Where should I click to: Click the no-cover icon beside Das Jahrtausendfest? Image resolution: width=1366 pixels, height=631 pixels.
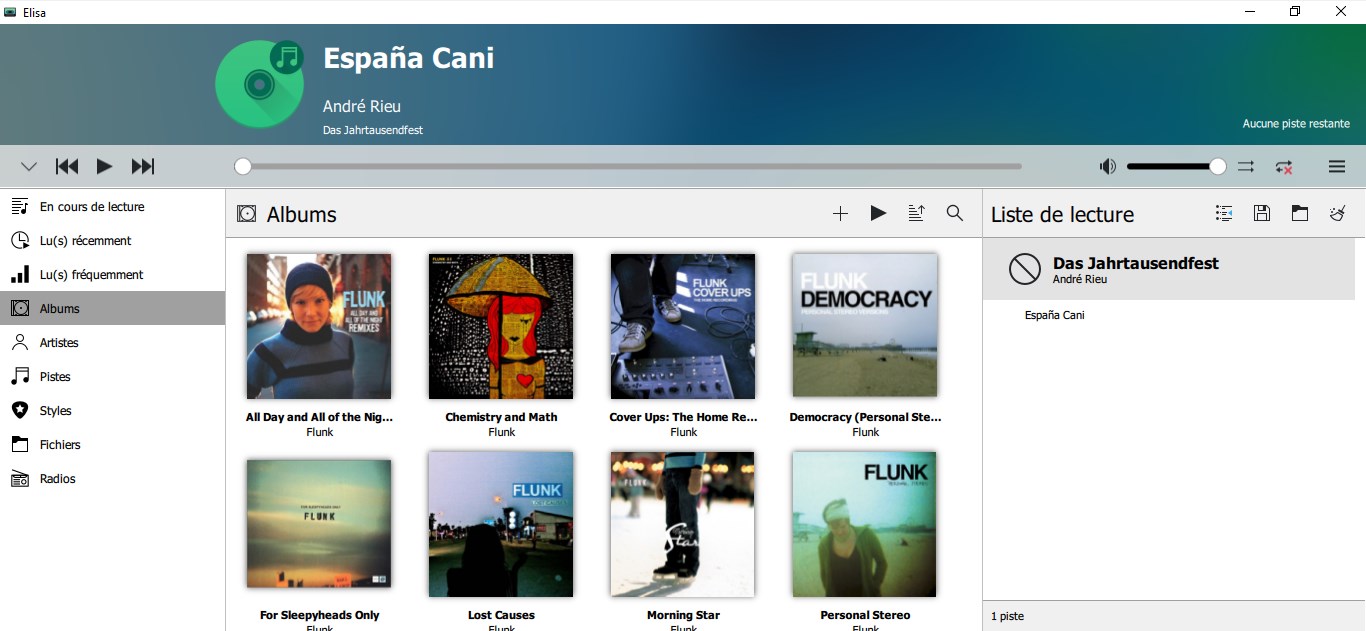click(x=1025, y=269)
